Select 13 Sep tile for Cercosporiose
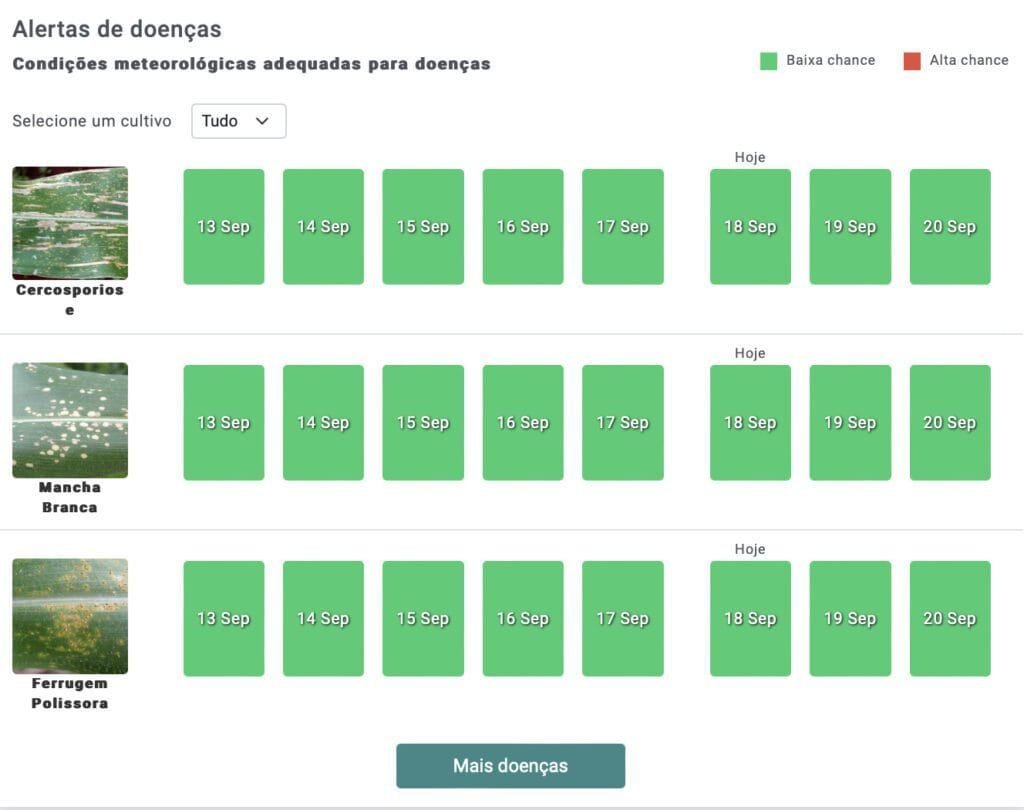This screenshot has width=1024, height=810. [223, 227]
